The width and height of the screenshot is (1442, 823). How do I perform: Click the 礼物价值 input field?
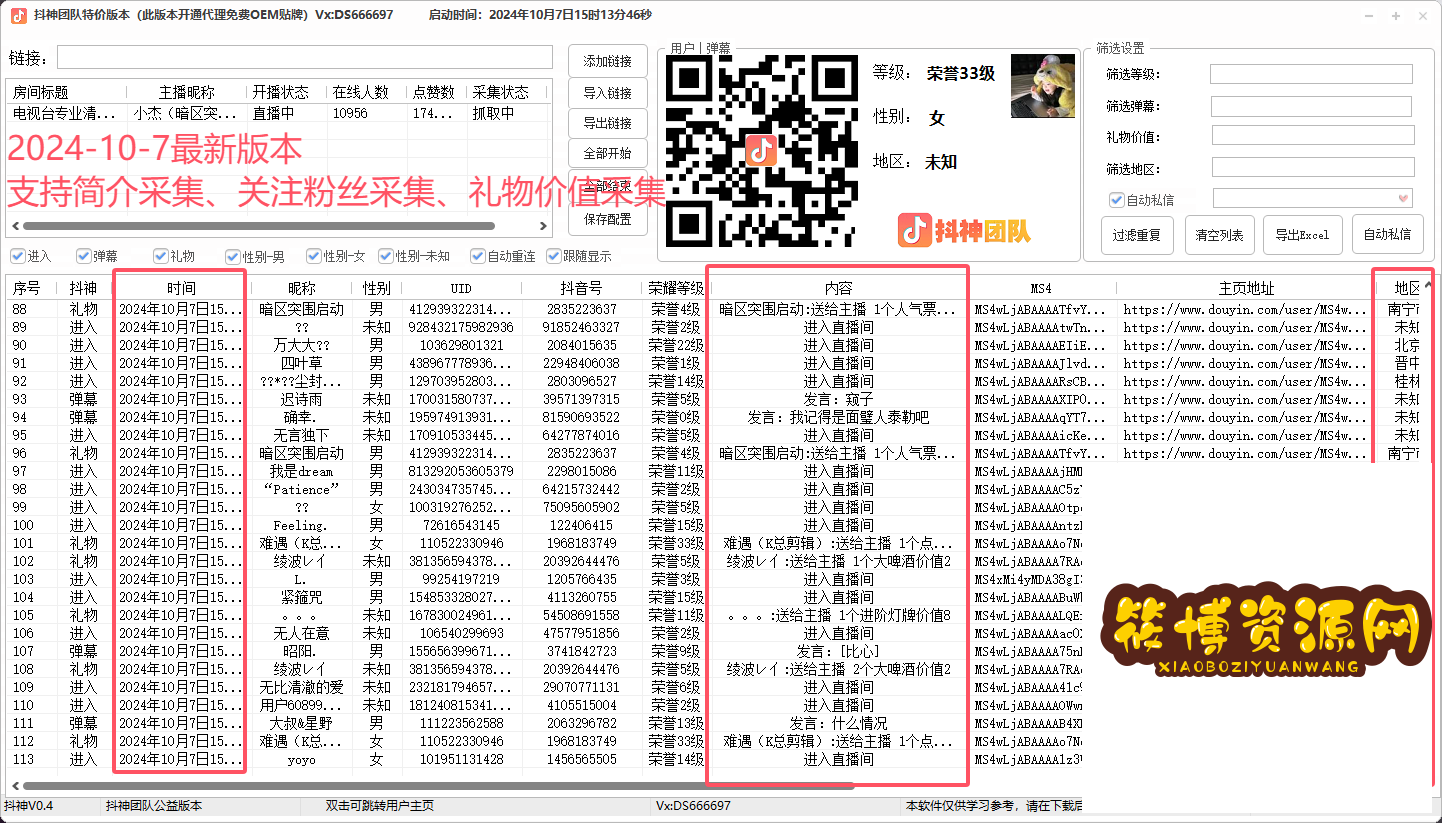click(1313, 135)
